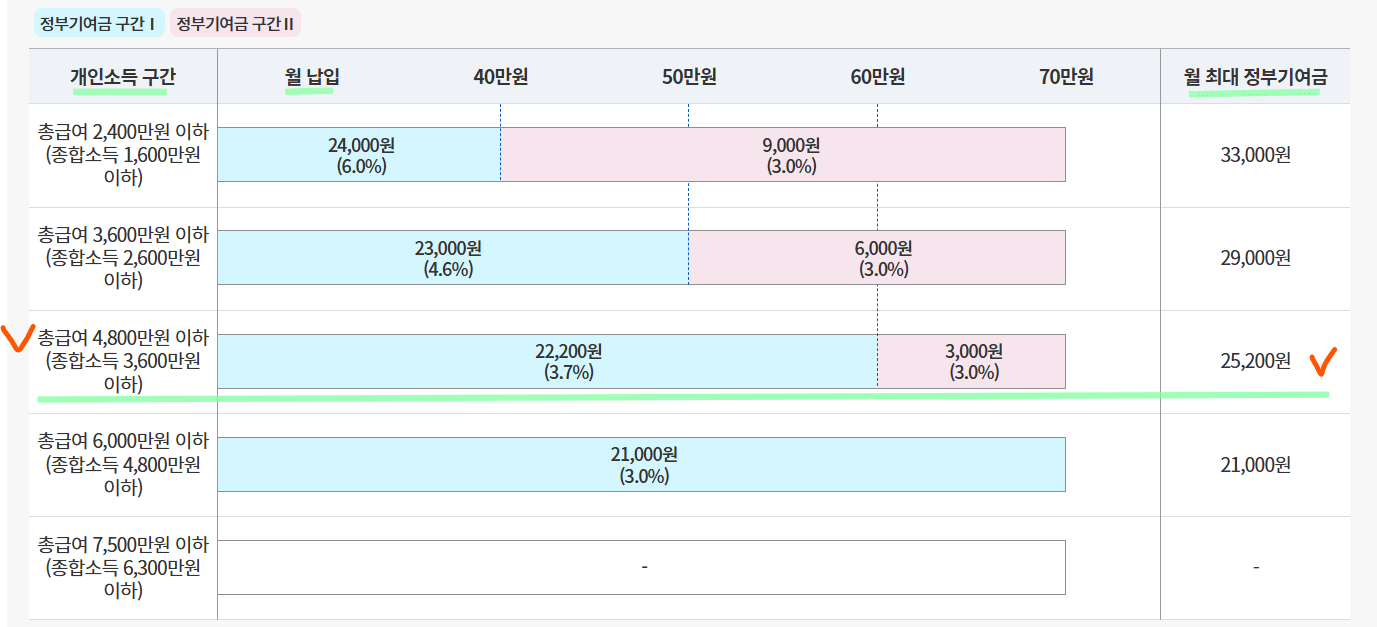Click the 월 최대 정부기여금 header

click(x=1255, y=77)
